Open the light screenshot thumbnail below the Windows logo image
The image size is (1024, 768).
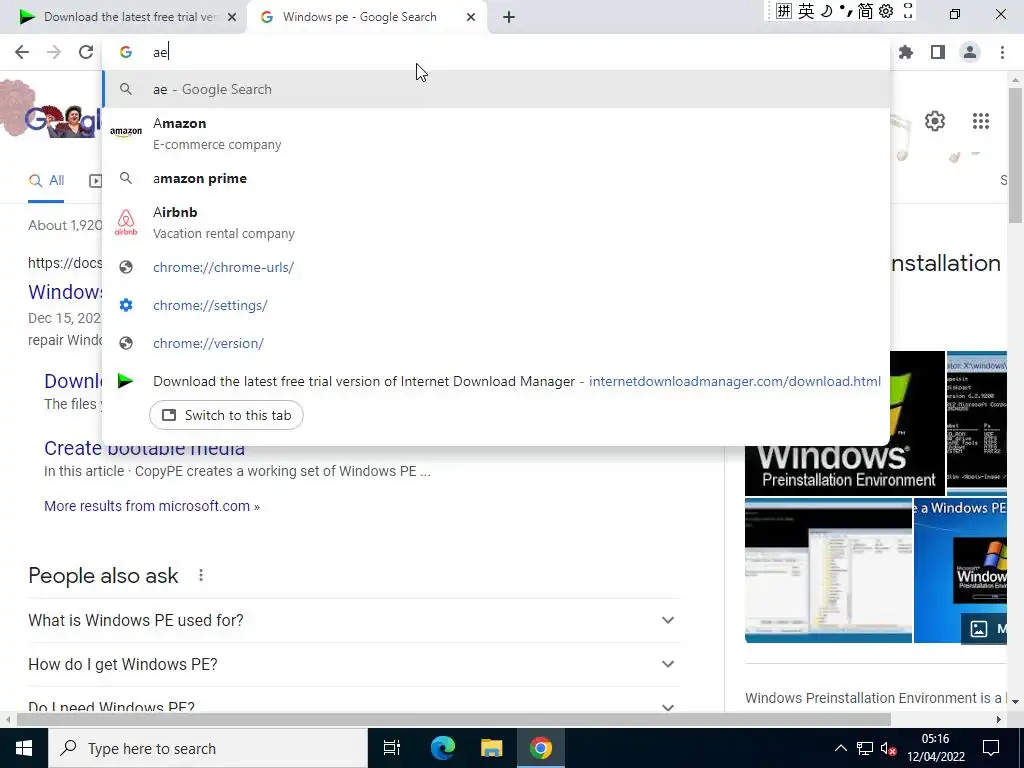pos(828,571)
